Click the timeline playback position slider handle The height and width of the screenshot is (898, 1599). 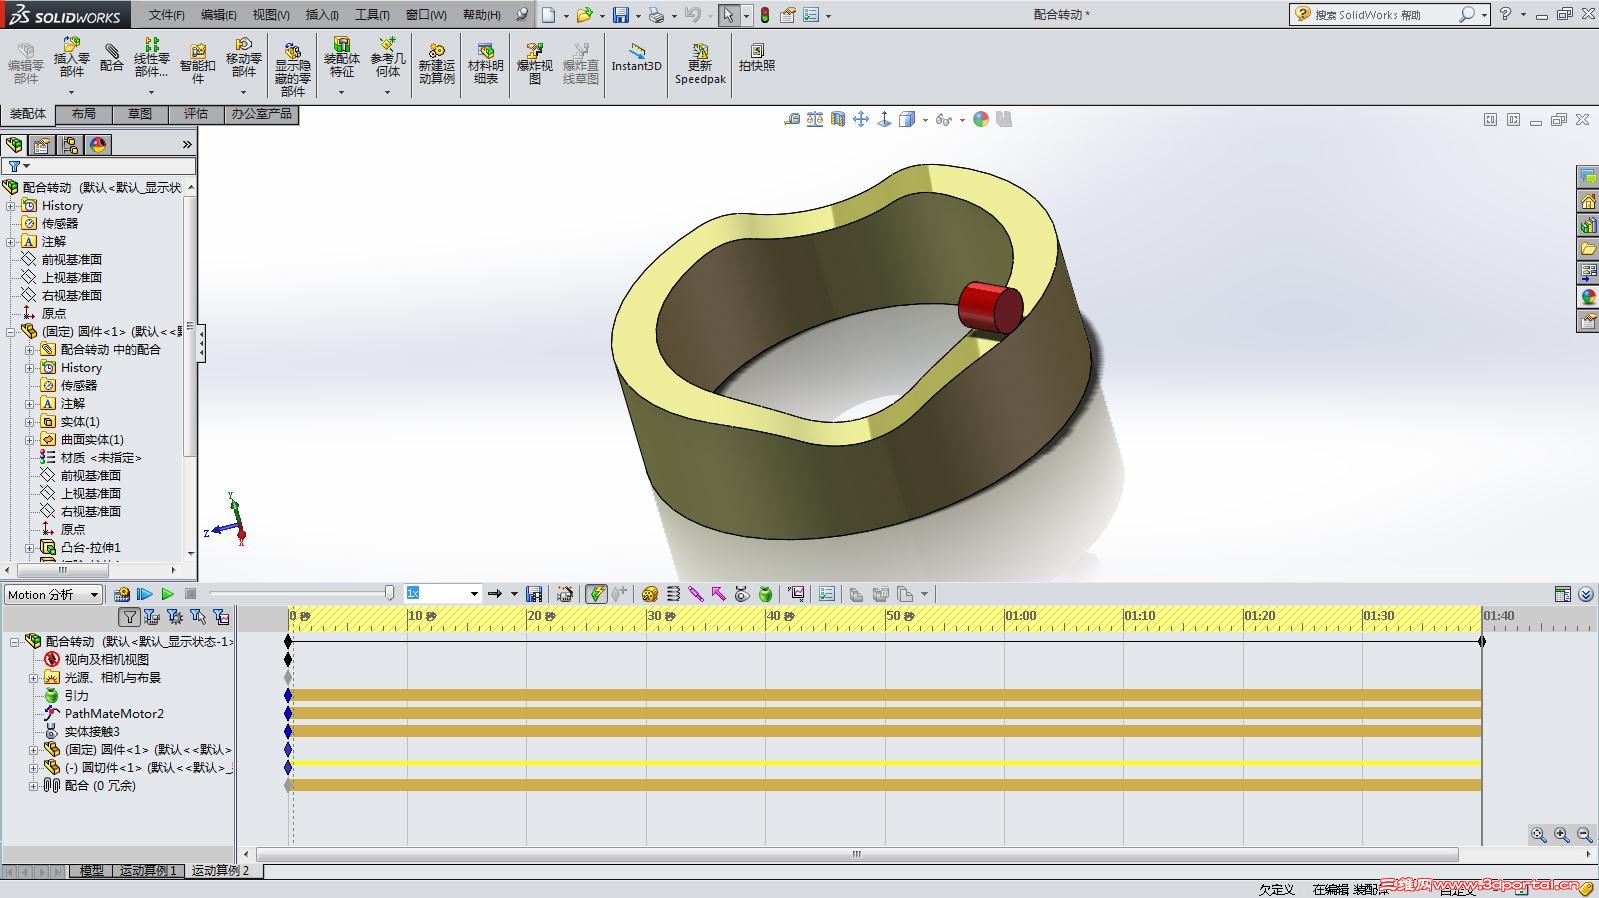(x=389, y=594)
